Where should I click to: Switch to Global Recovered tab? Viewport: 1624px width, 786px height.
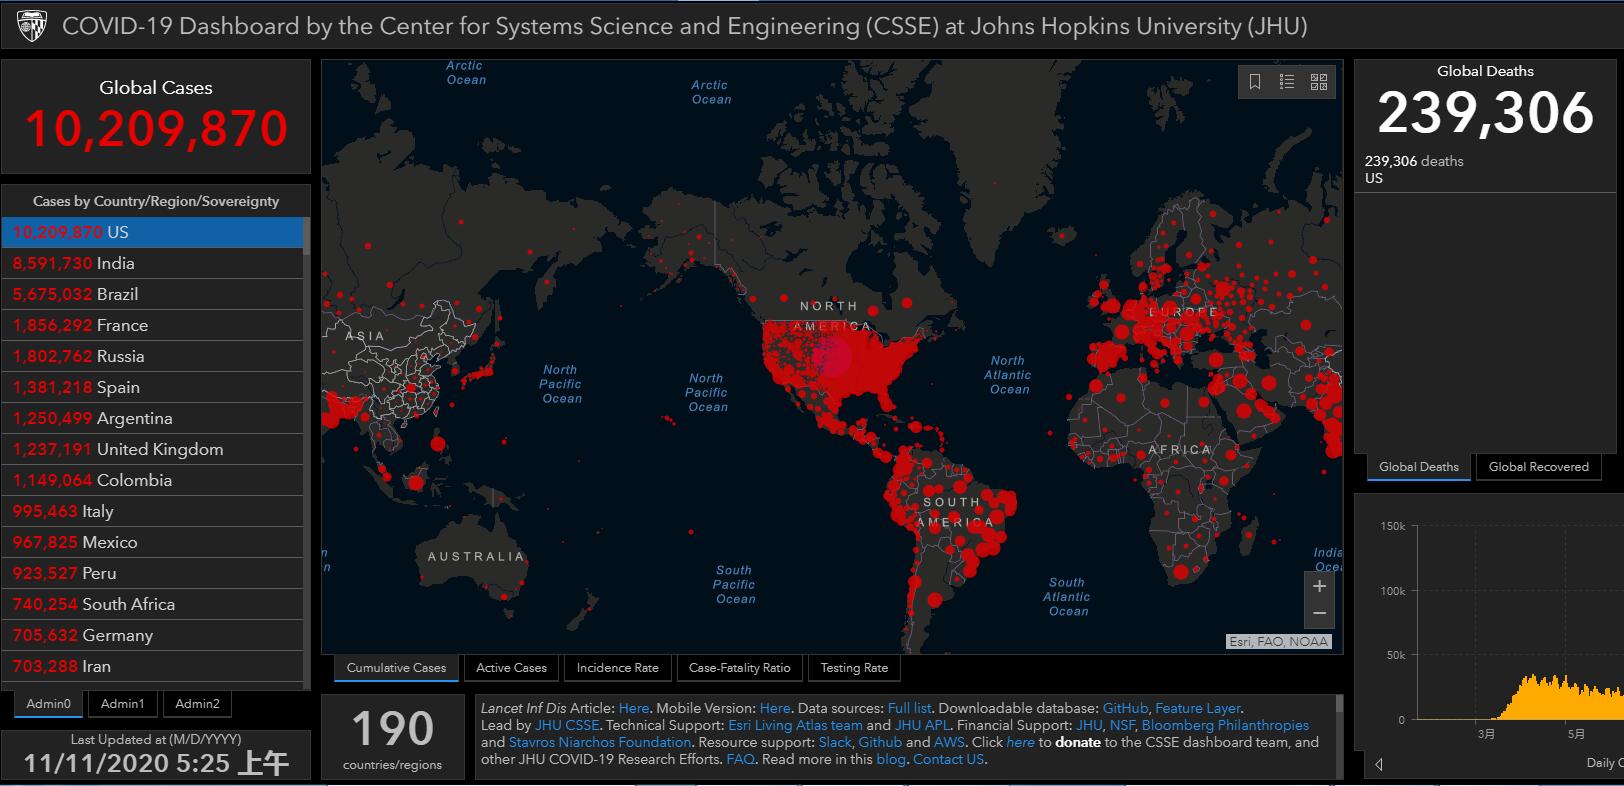click(x=1538, y=467)
